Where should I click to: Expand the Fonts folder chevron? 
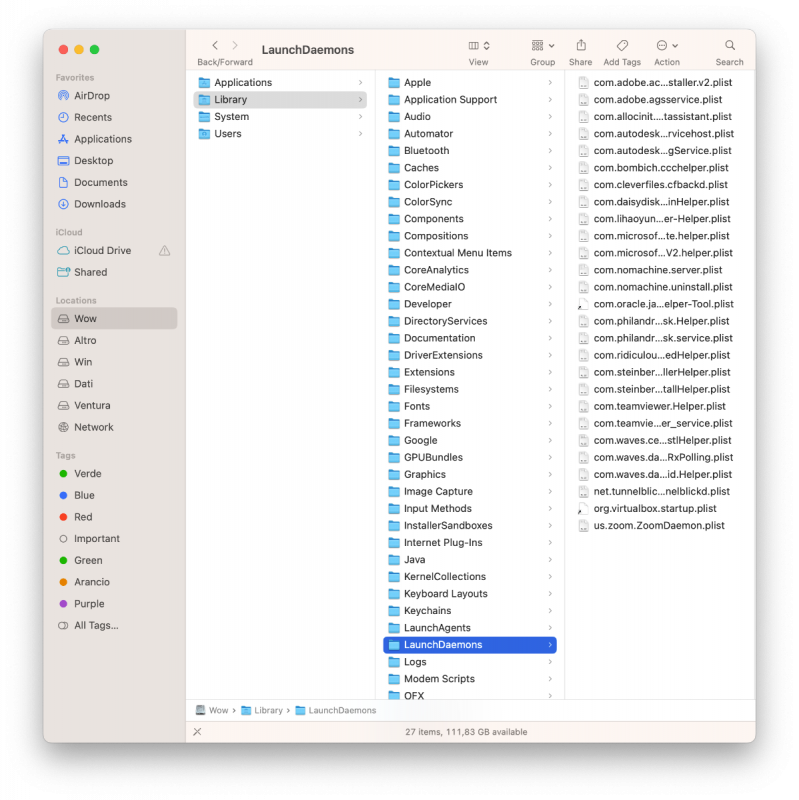tap(550, 406)
